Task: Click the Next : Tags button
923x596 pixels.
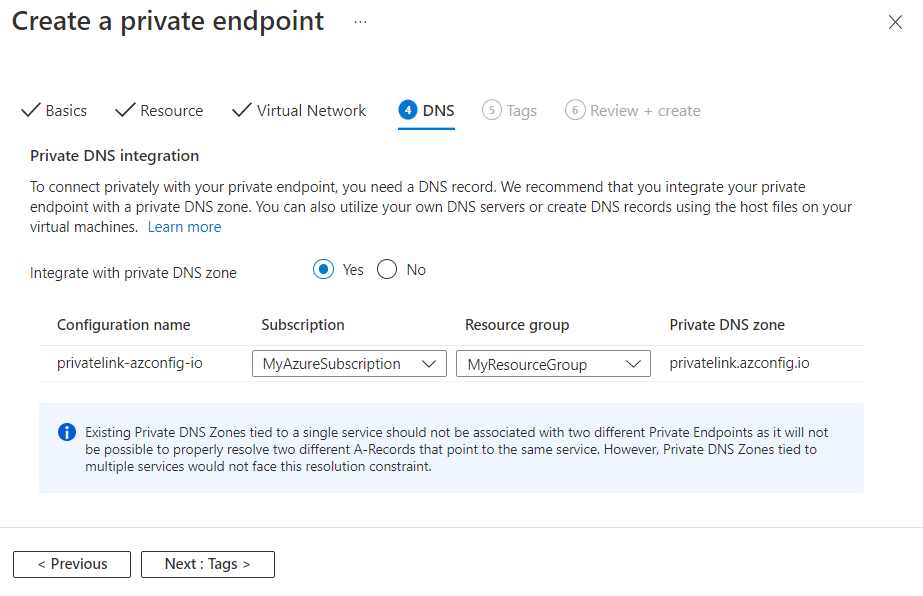Action: point(207,564)
